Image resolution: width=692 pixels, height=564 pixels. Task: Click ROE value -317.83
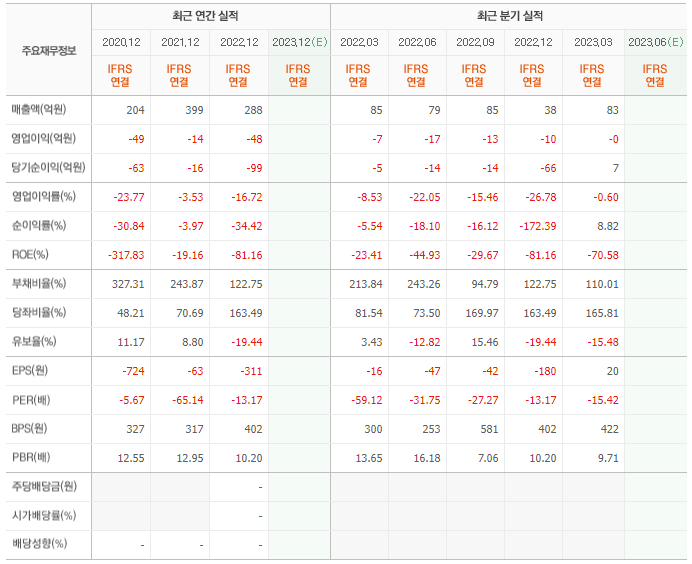pyautogui.click(x=126, y=256)
